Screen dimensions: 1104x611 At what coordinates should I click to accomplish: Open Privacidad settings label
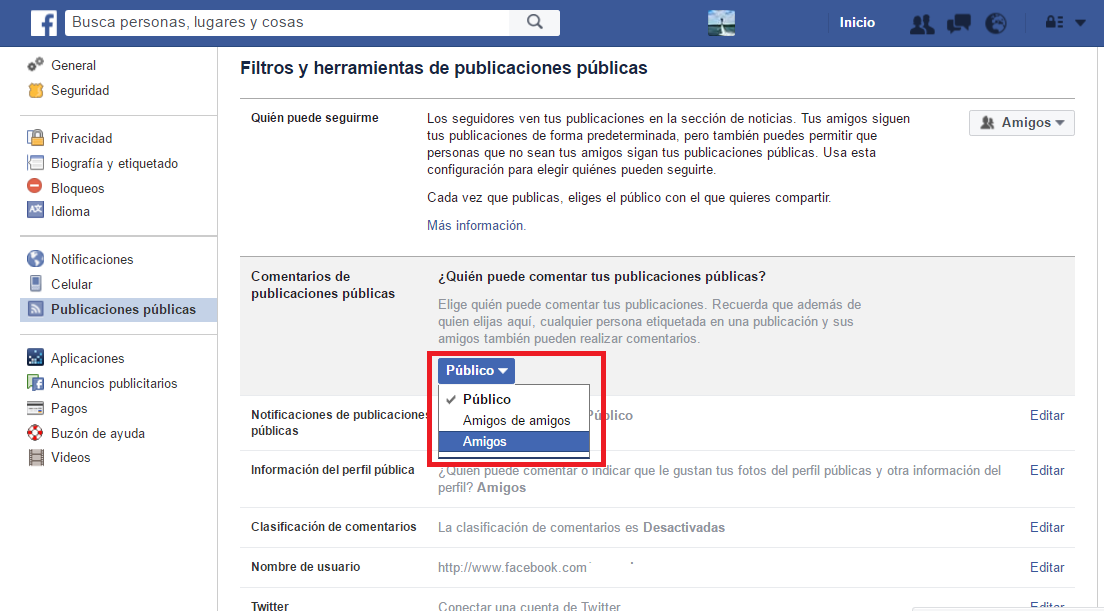click(x=82, y=138)
